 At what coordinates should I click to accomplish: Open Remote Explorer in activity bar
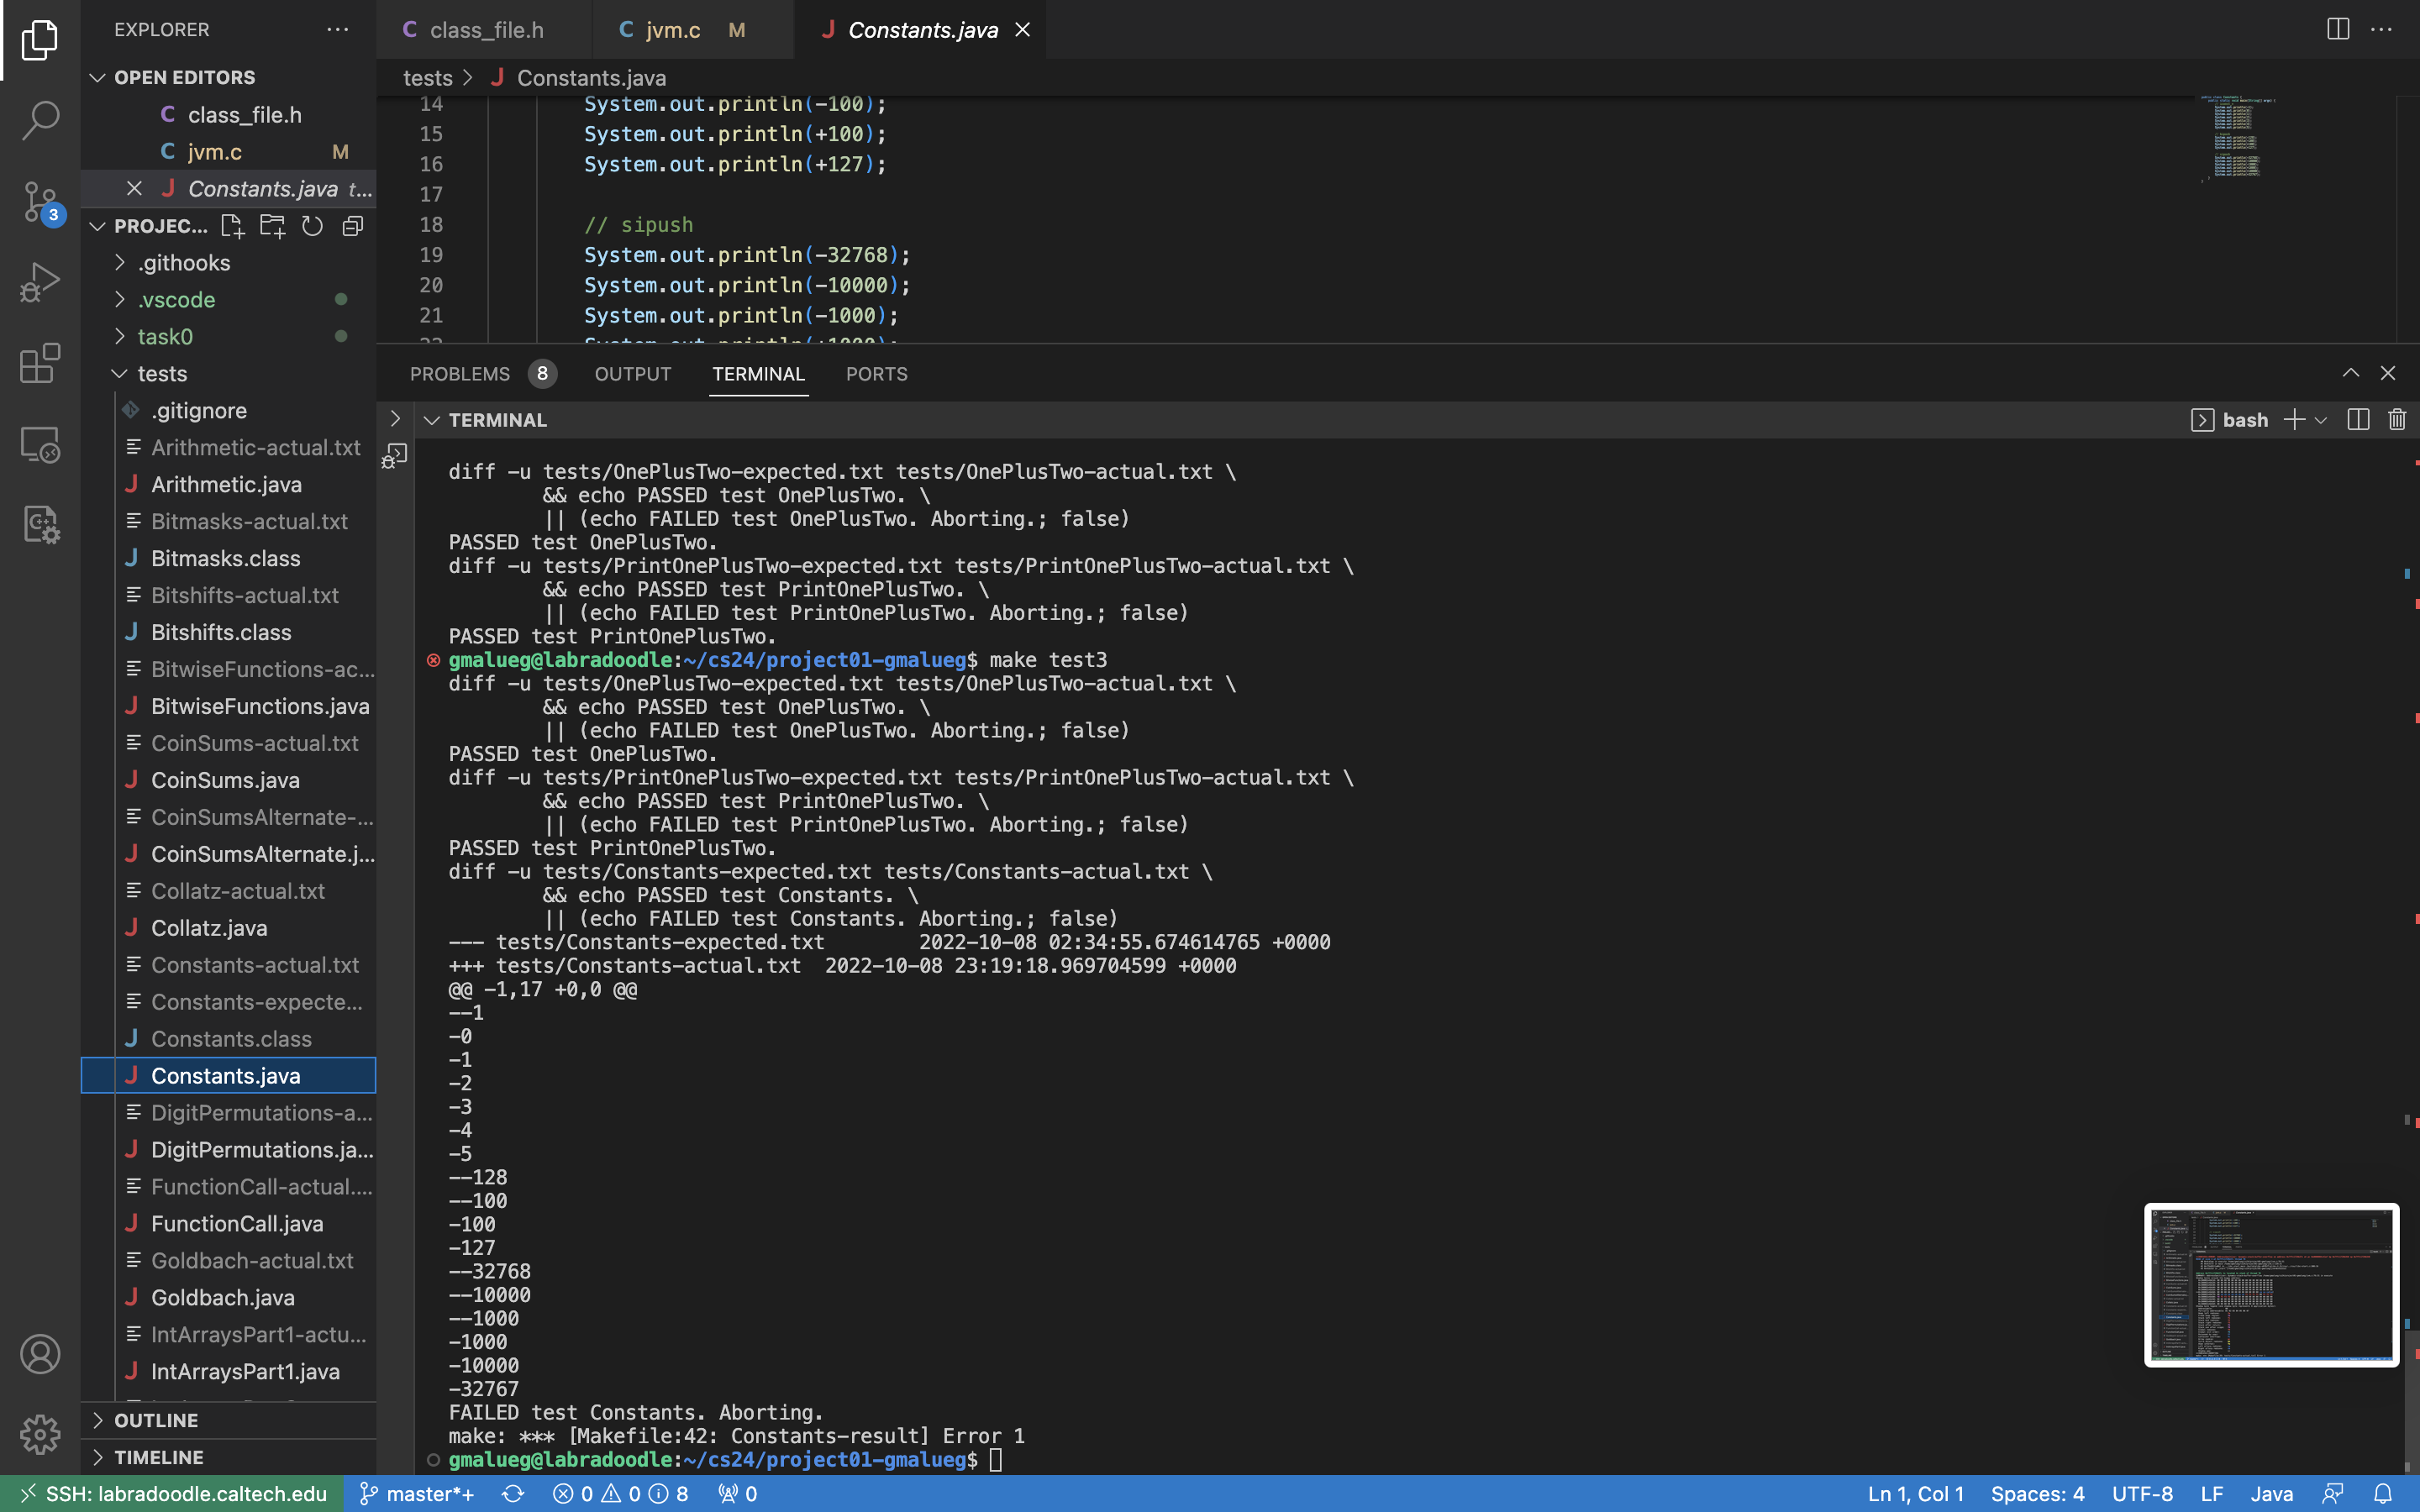[x=40, y=445]
